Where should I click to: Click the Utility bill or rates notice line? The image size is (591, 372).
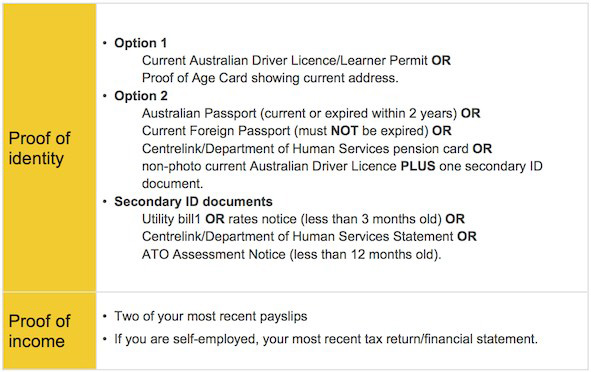(303, 219)
